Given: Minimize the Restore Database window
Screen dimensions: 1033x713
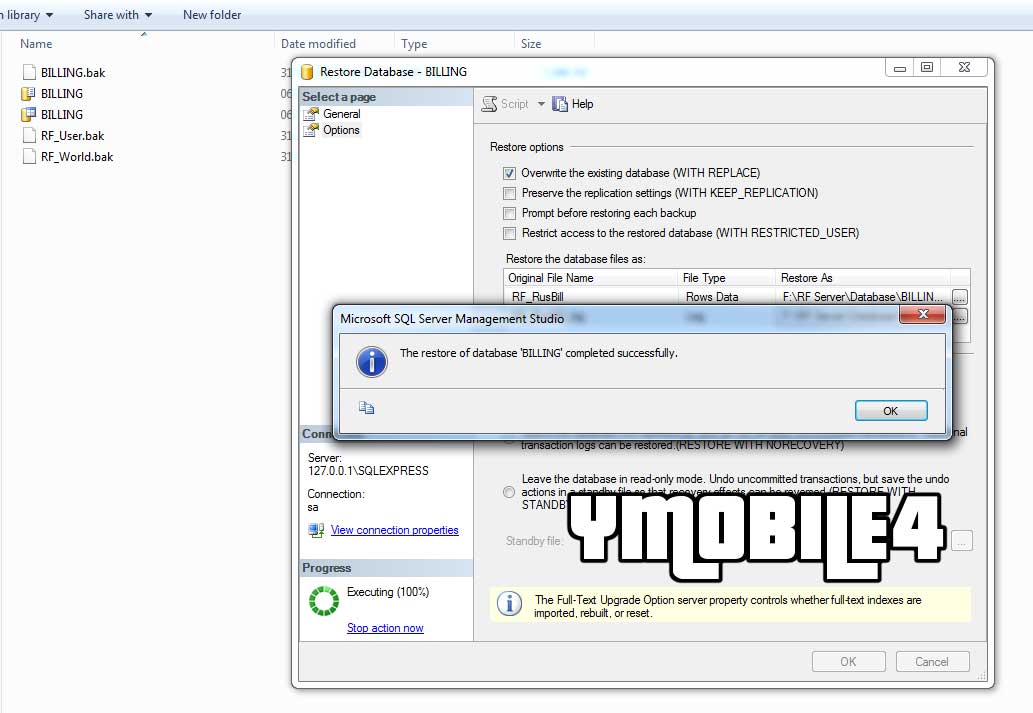Looking at the screenshot, I should click(899, 67).
